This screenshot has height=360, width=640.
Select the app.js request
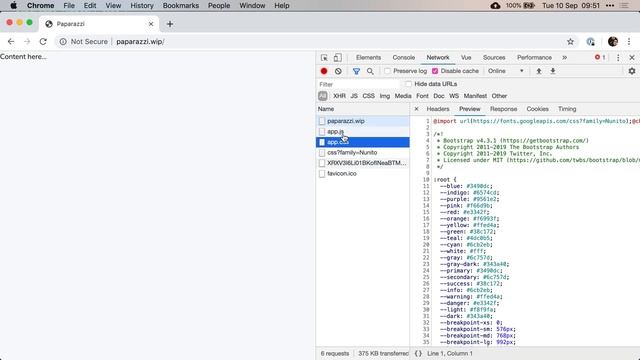pyautogui.click(x=363, y=131)
